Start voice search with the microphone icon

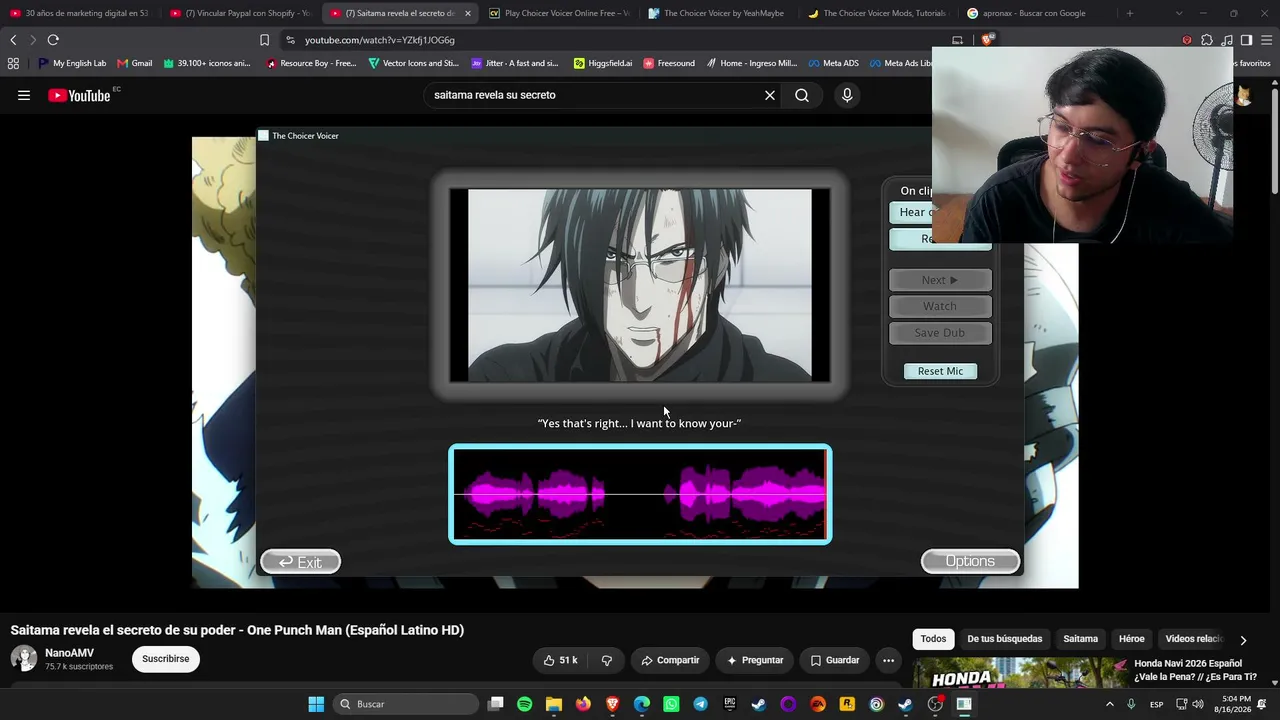[x=847, y=95]
